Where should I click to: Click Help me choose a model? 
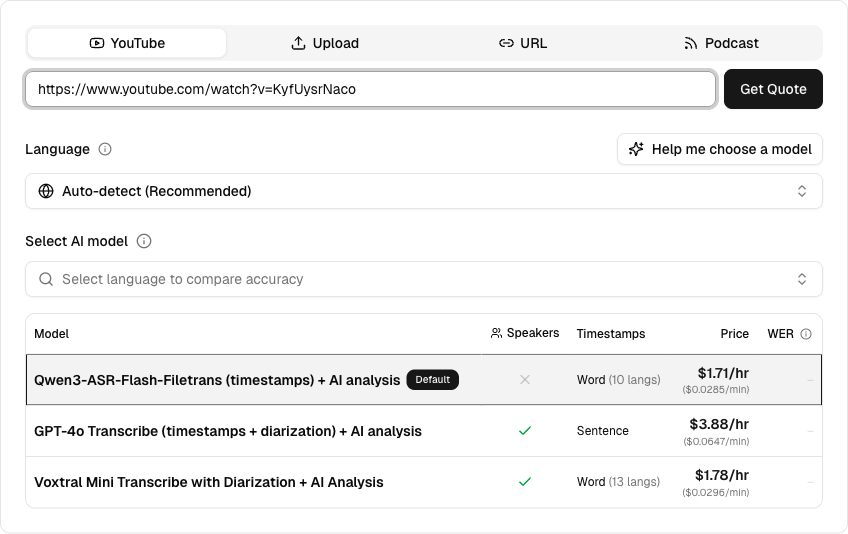(x=720, y=149)
